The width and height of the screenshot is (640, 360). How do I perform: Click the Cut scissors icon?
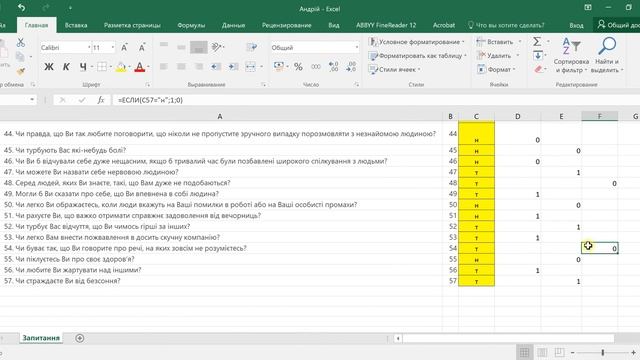tap(20, 42)
